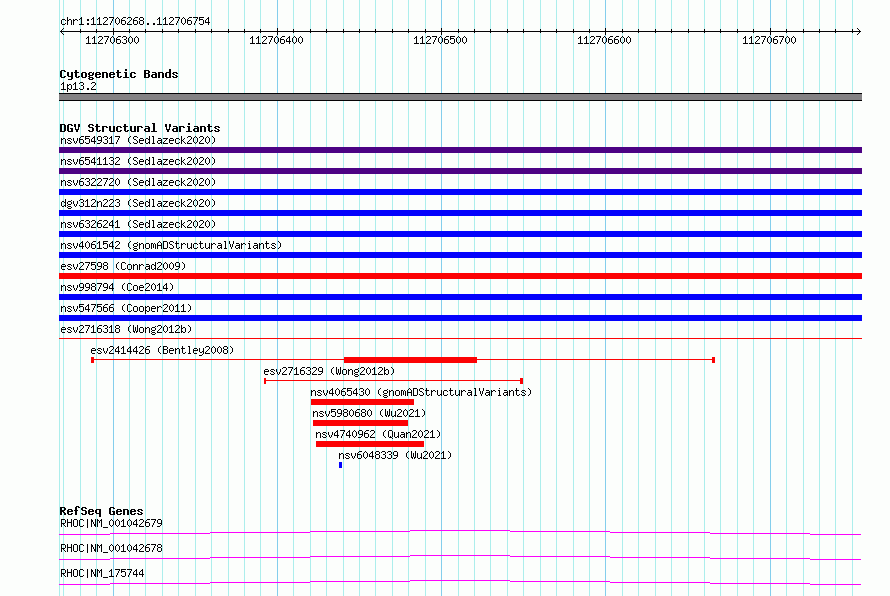Open variant nsv6048339 (Wu2021) label
Image resolution: width=890 pixels, height=596 pixels.
(395, 455)
